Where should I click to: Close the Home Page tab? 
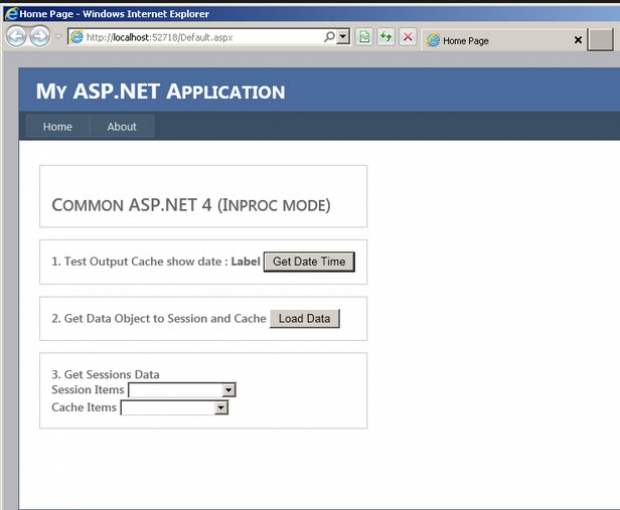tap(578, 40)
